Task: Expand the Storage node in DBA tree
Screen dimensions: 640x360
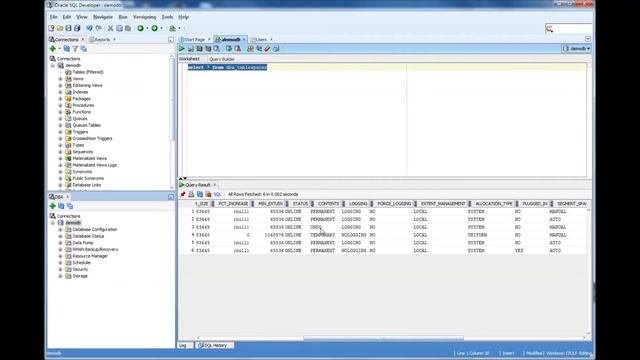Action: (x=60, y=276)
